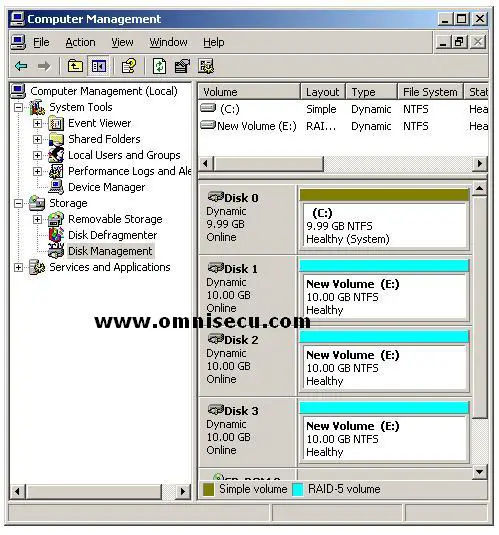Expand the Removable Storage node
This screenshot has width=499, height=535.
click(x=37, y=219)
